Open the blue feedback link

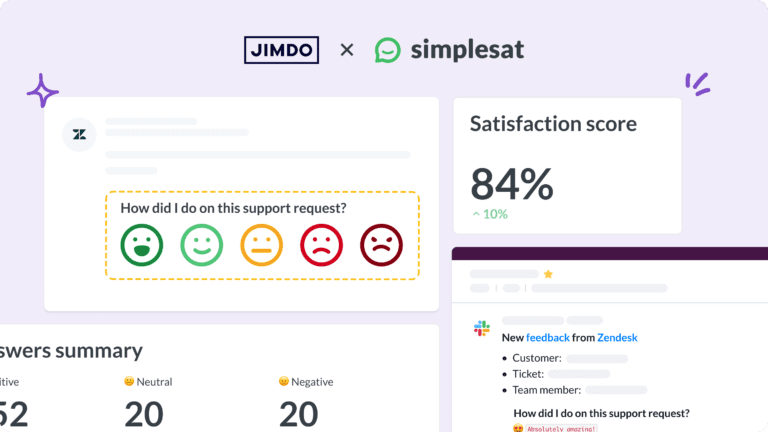pyautogui.click(x=548, y=338)
